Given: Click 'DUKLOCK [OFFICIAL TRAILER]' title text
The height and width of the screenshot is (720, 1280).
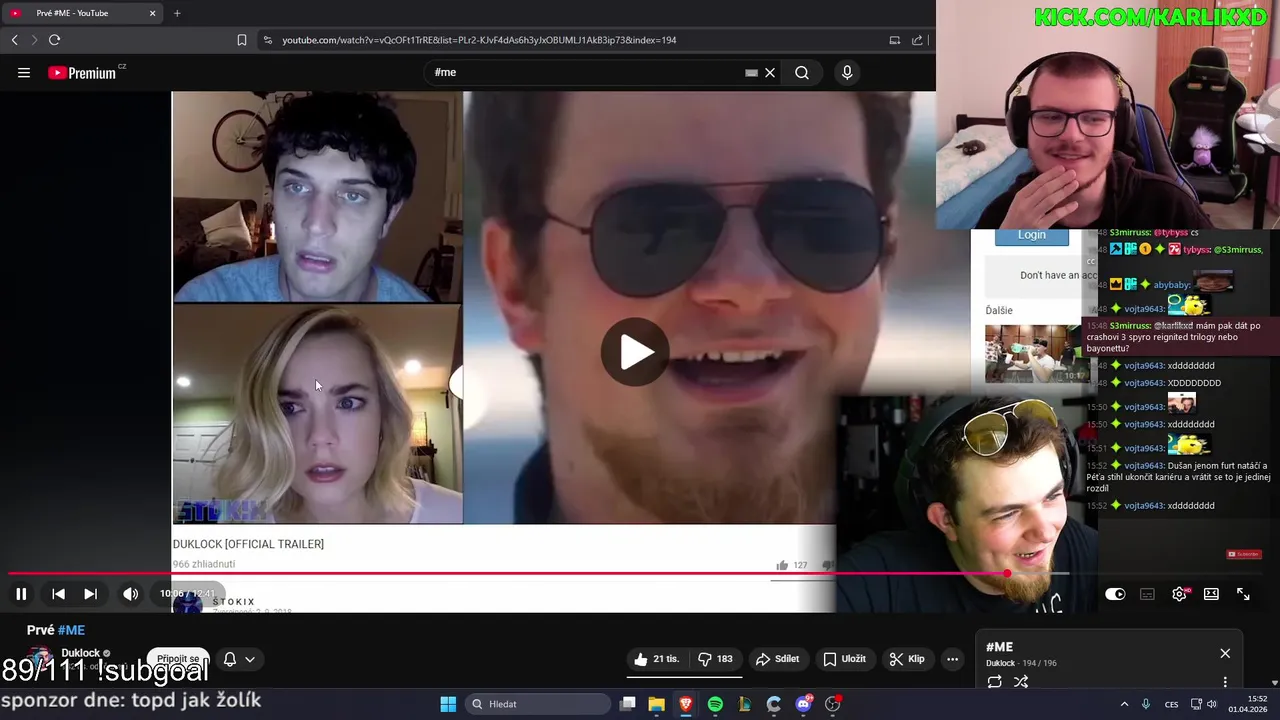Looking at the screenshot, I should click(248, 544).
